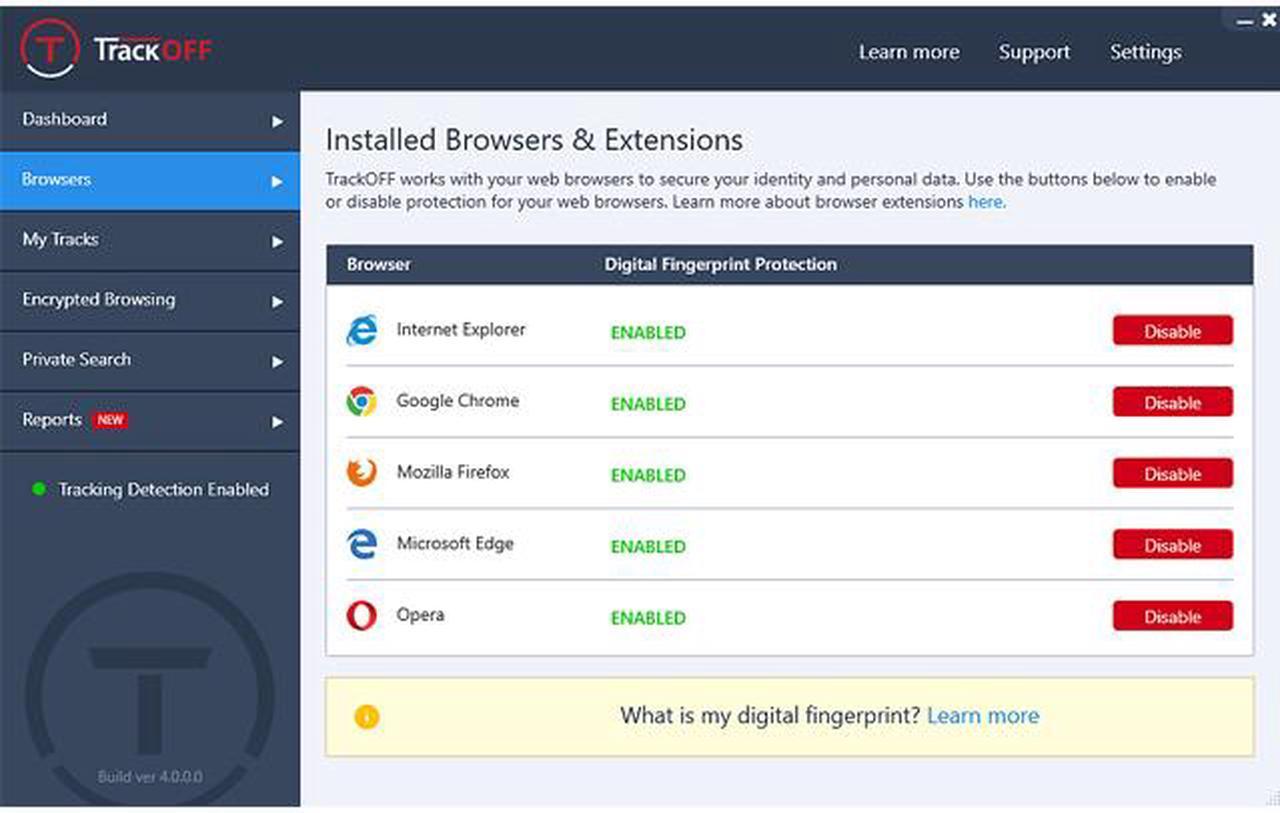
Task: Click the yellow info icon in fingerprint banner
Action: coord(367,716)
